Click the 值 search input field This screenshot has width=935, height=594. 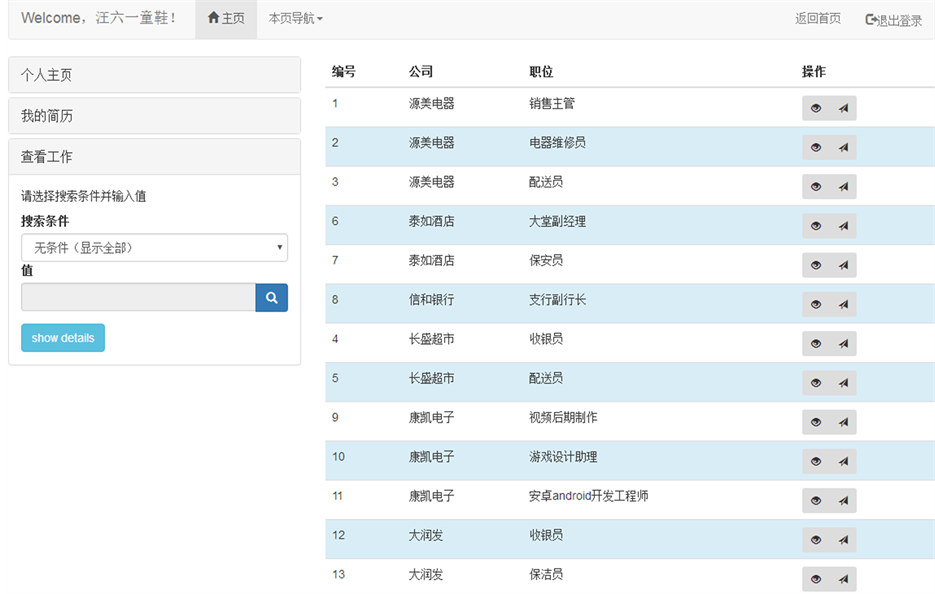click(138, 297)
